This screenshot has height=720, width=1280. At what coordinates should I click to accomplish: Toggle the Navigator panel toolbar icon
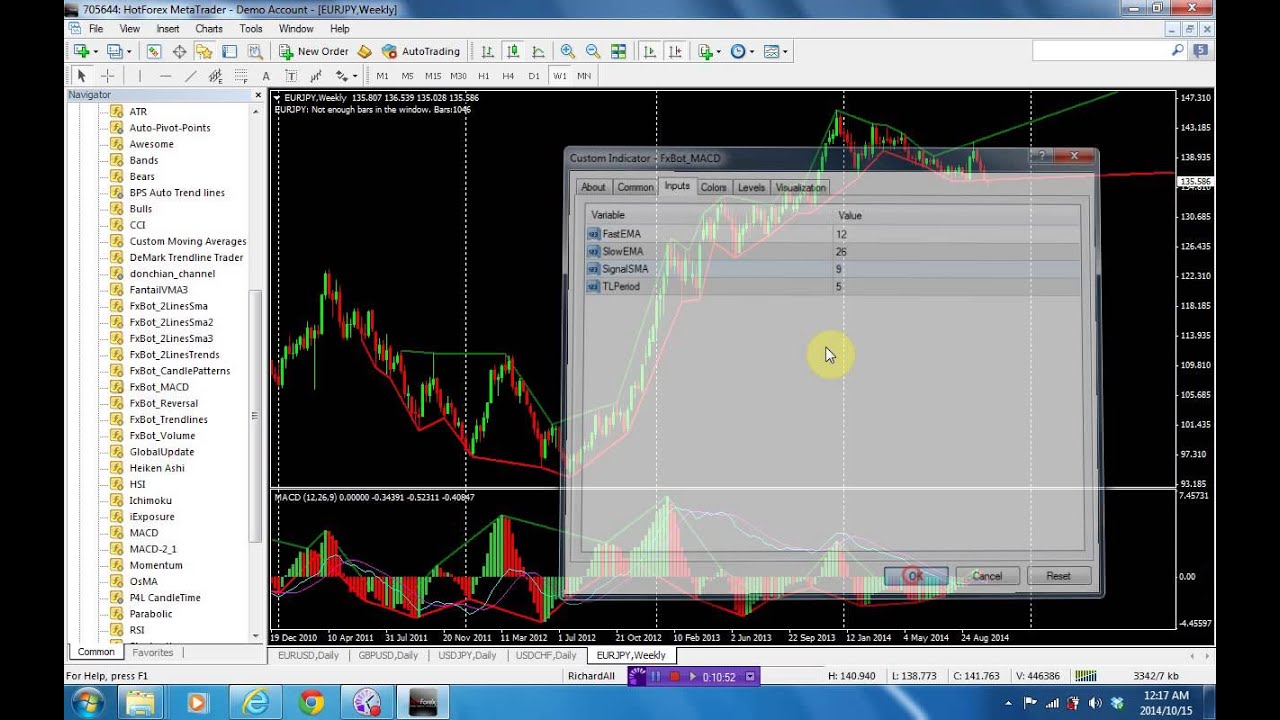(204, 51)
